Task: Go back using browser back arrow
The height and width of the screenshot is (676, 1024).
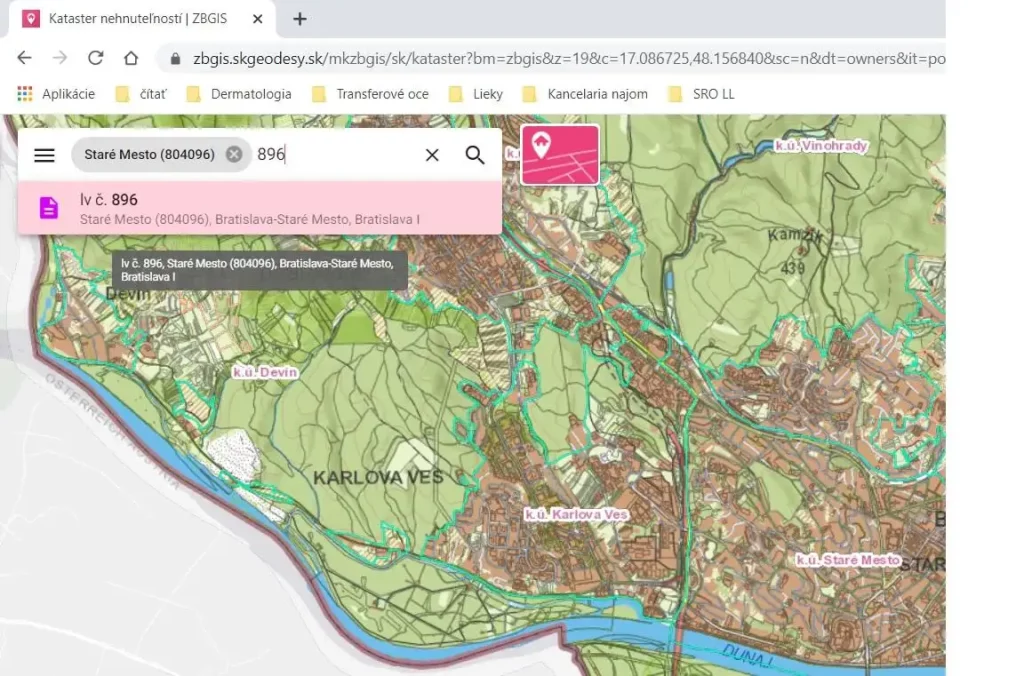Action: point(25,58)
